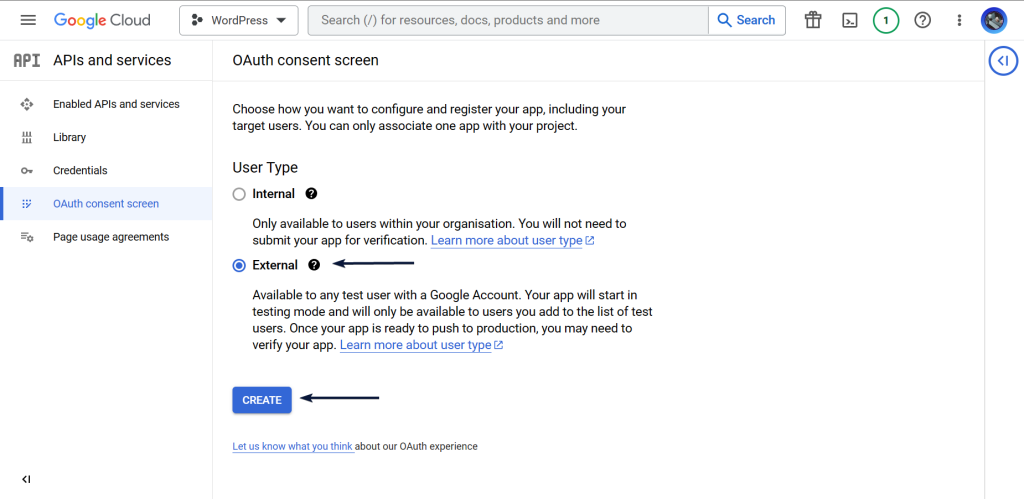Focus the resources search field
The width and height of the screenshot is (1024, 499).
(508, 20)
